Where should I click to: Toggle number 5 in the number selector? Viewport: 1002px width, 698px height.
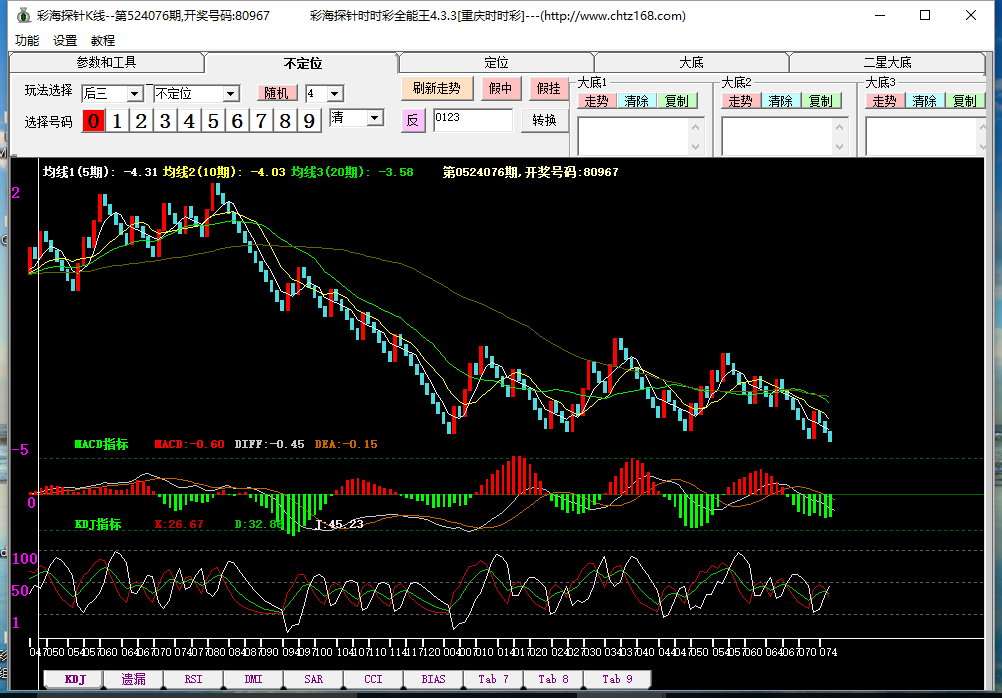(213, 121)
